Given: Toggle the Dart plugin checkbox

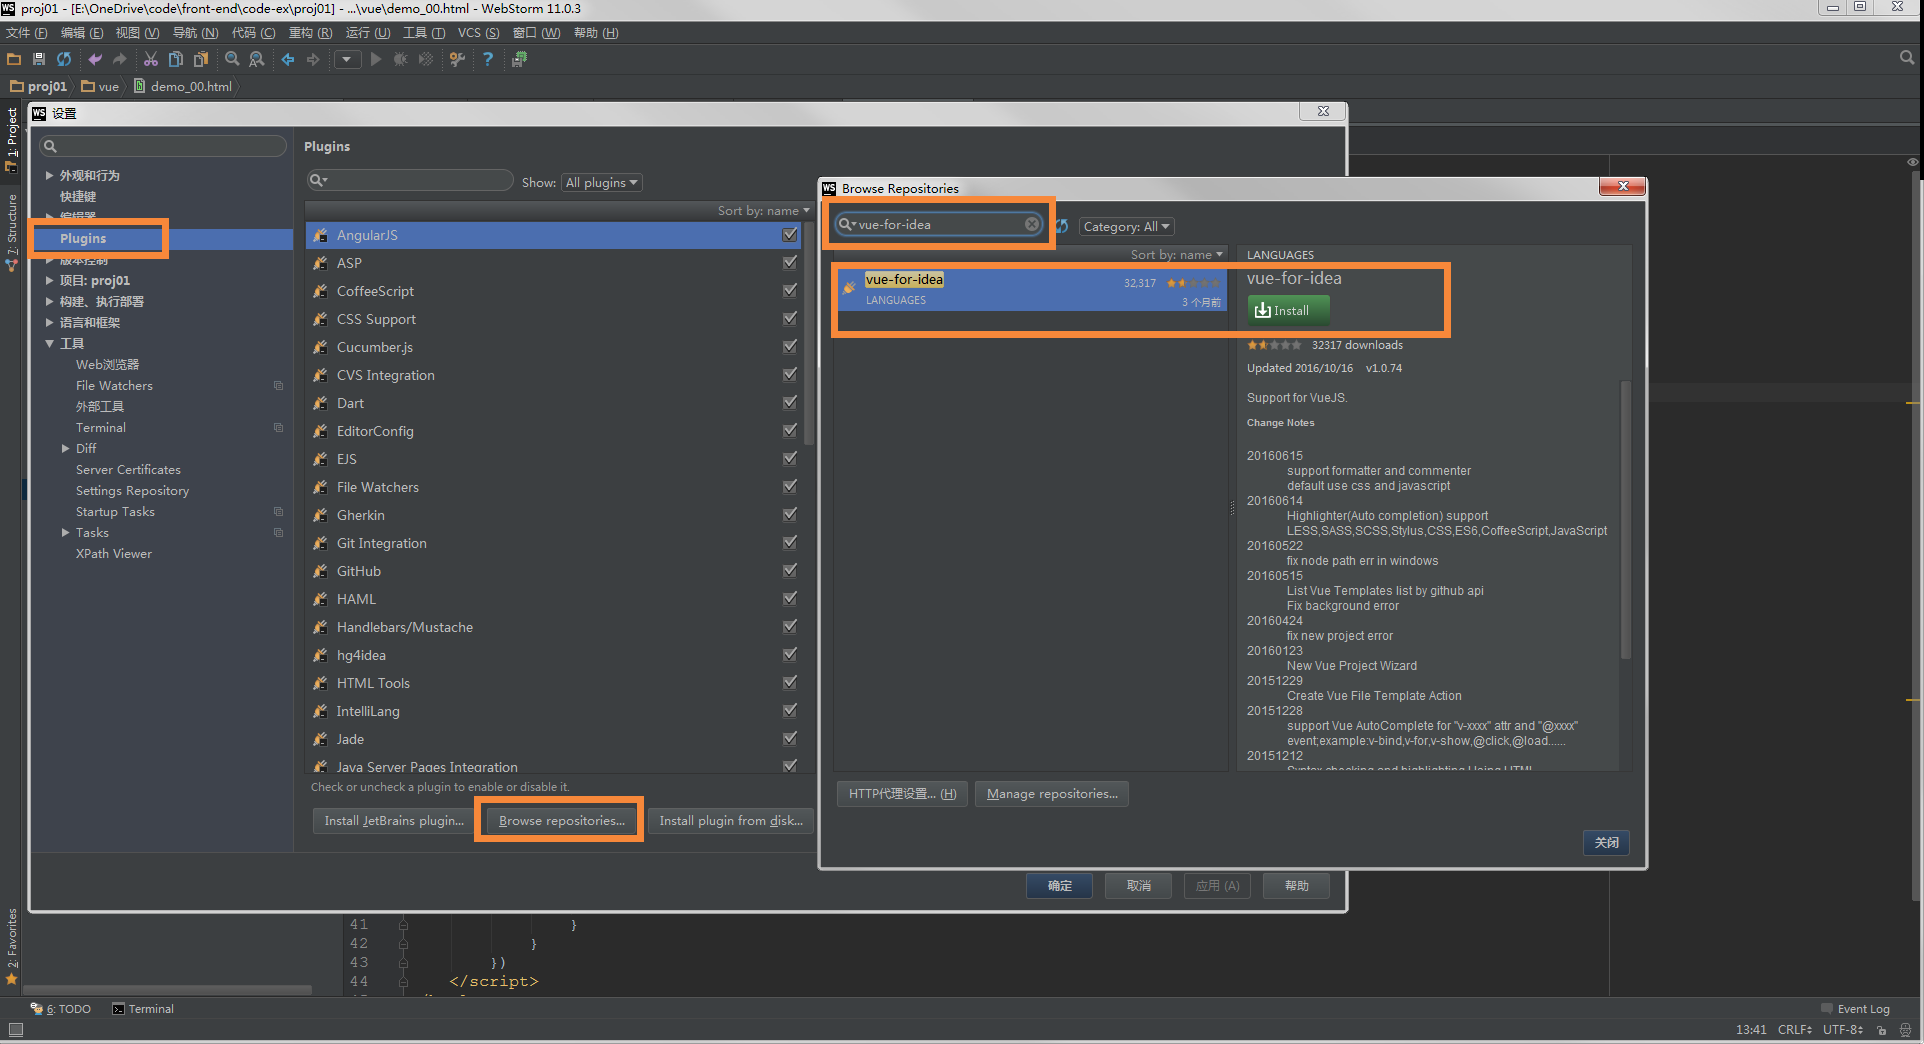Looking at the screenshot, I should (790, 402).
